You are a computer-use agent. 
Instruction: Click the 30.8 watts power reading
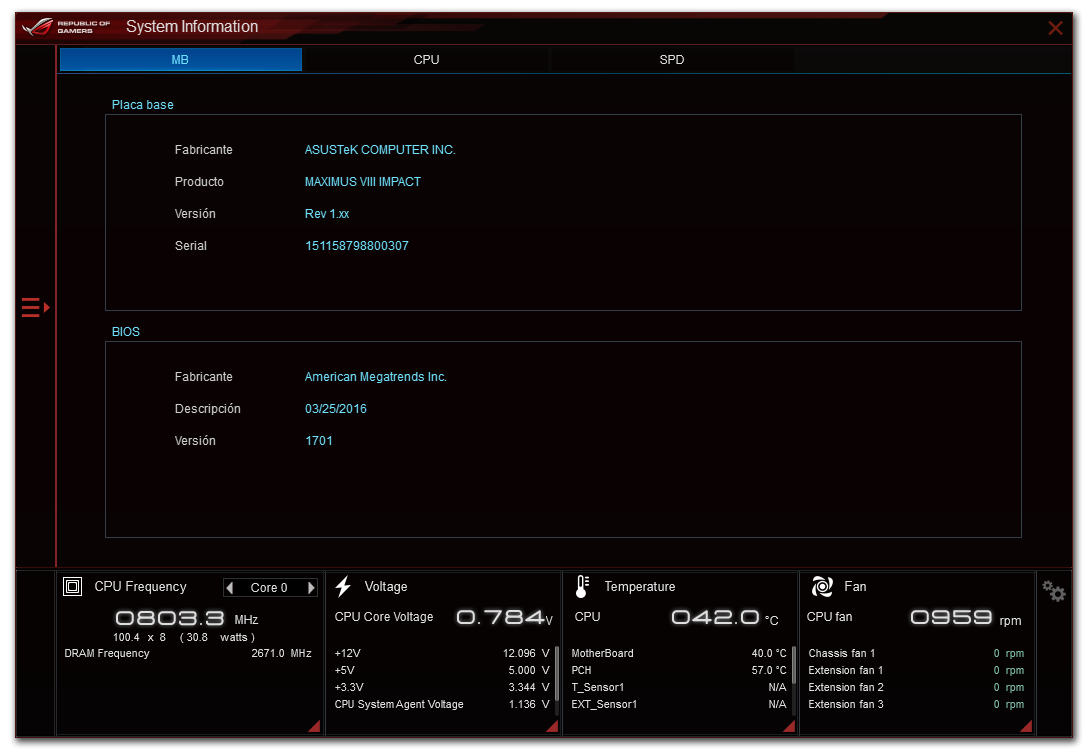point(217,638)
